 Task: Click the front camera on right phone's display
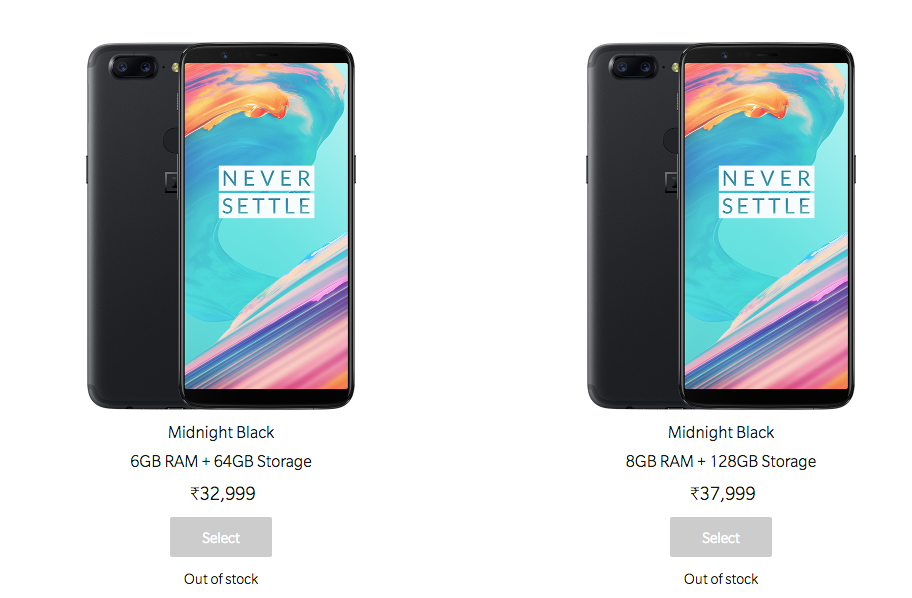coord(724,55)
